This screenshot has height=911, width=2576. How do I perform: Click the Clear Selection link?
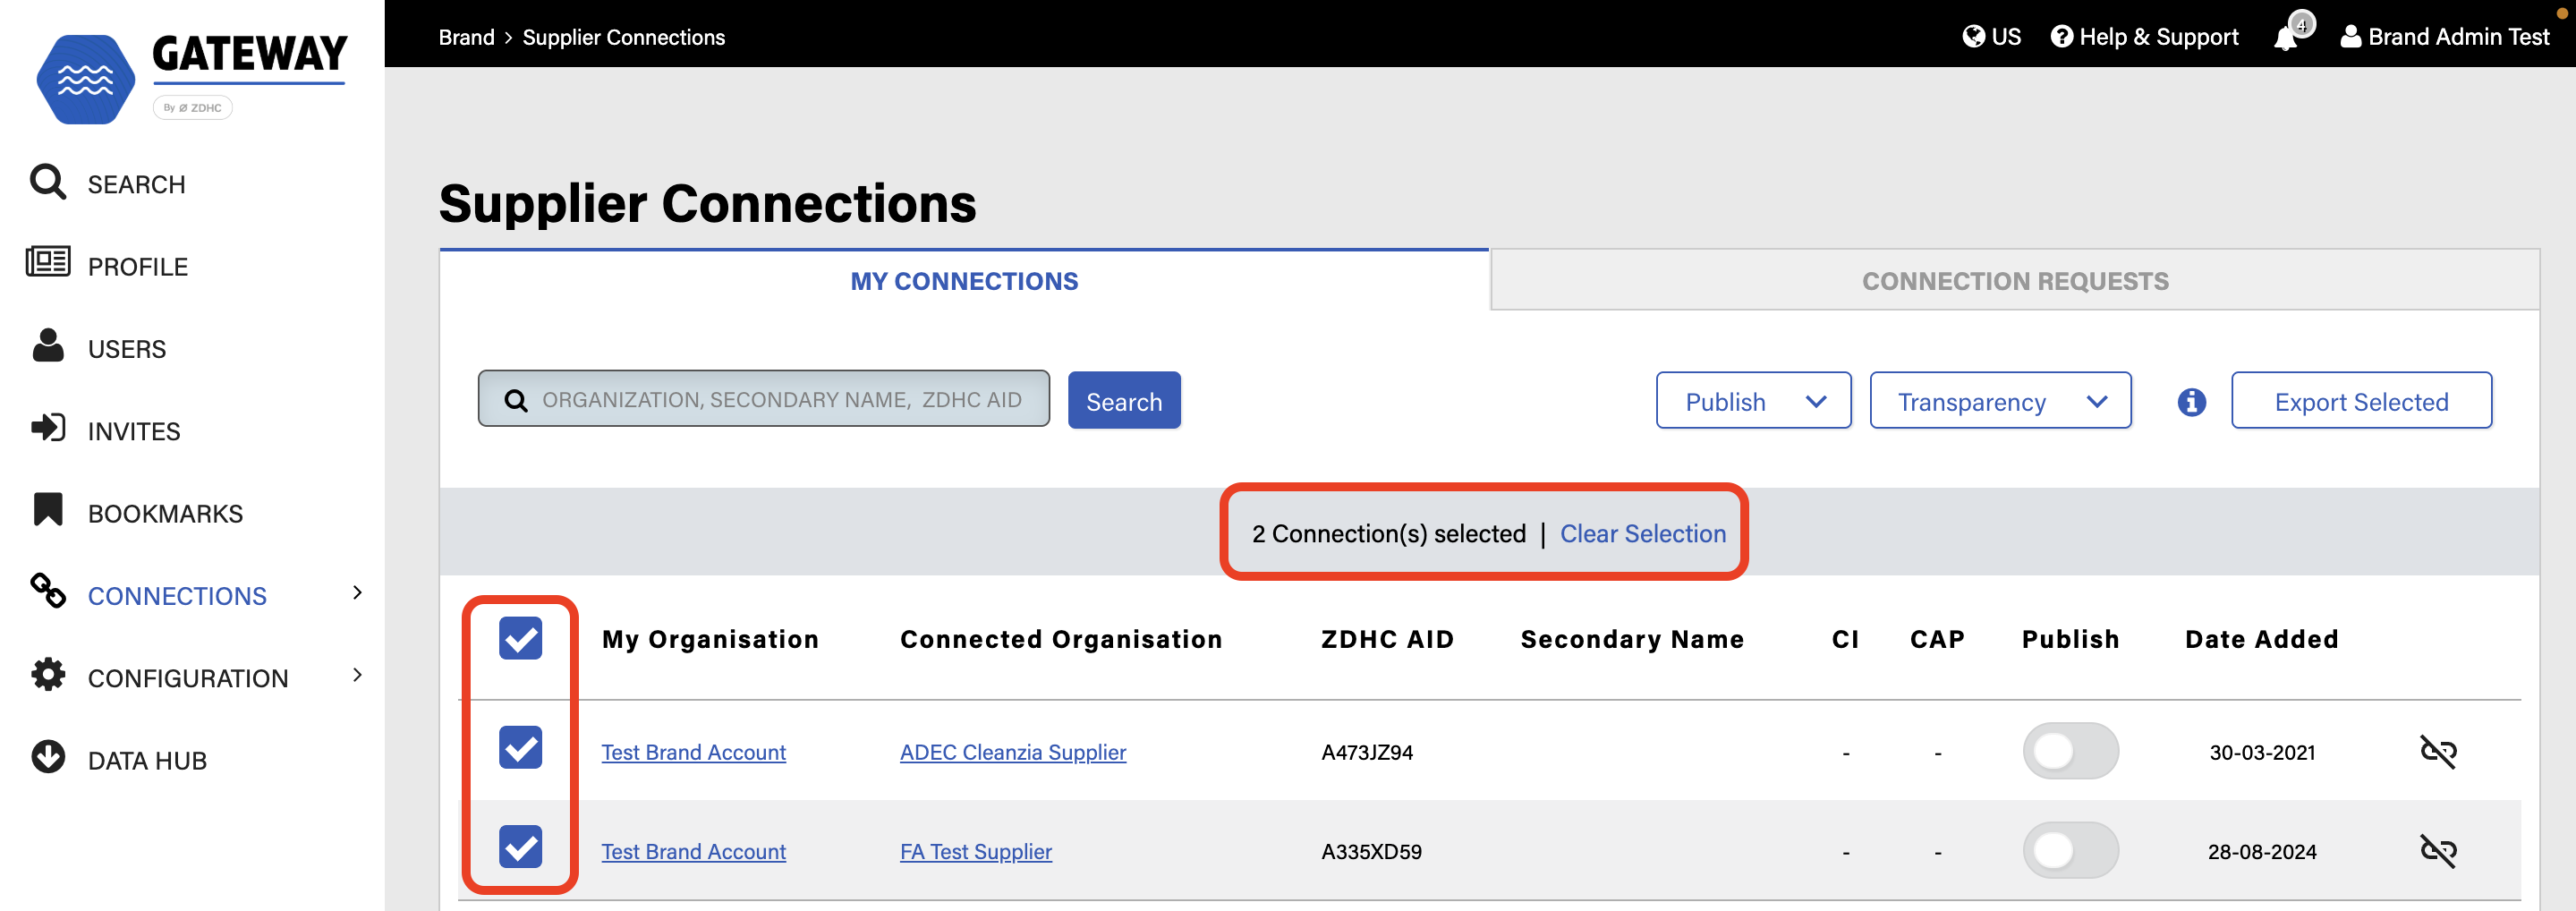pos(1642,534)
